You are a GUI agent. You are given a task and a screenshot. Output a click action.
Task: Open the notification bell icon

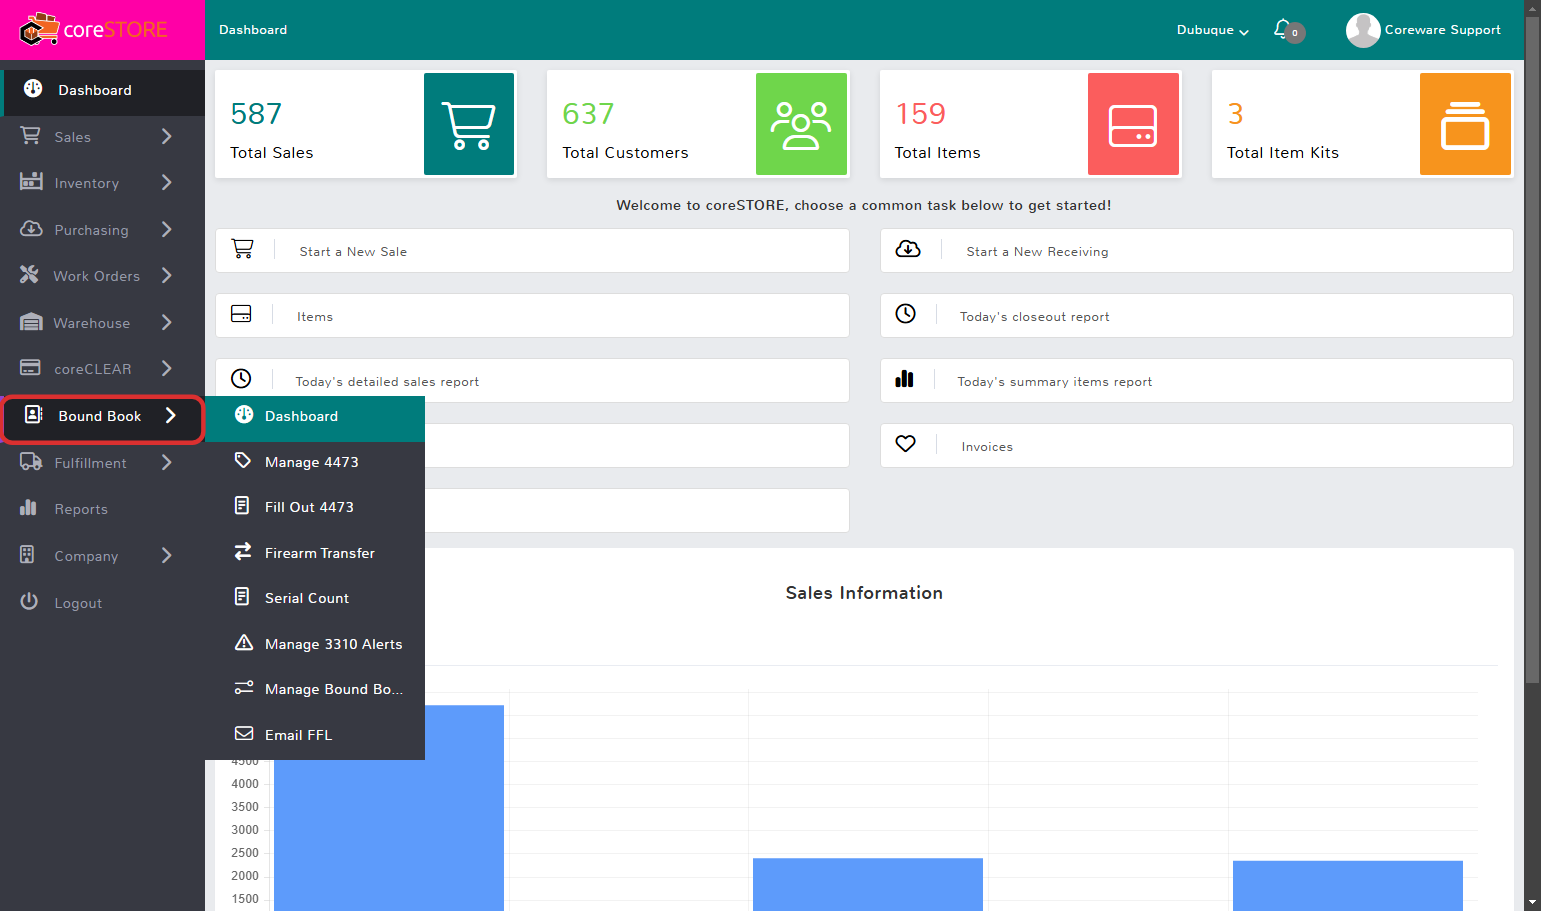click(1282, 29)
